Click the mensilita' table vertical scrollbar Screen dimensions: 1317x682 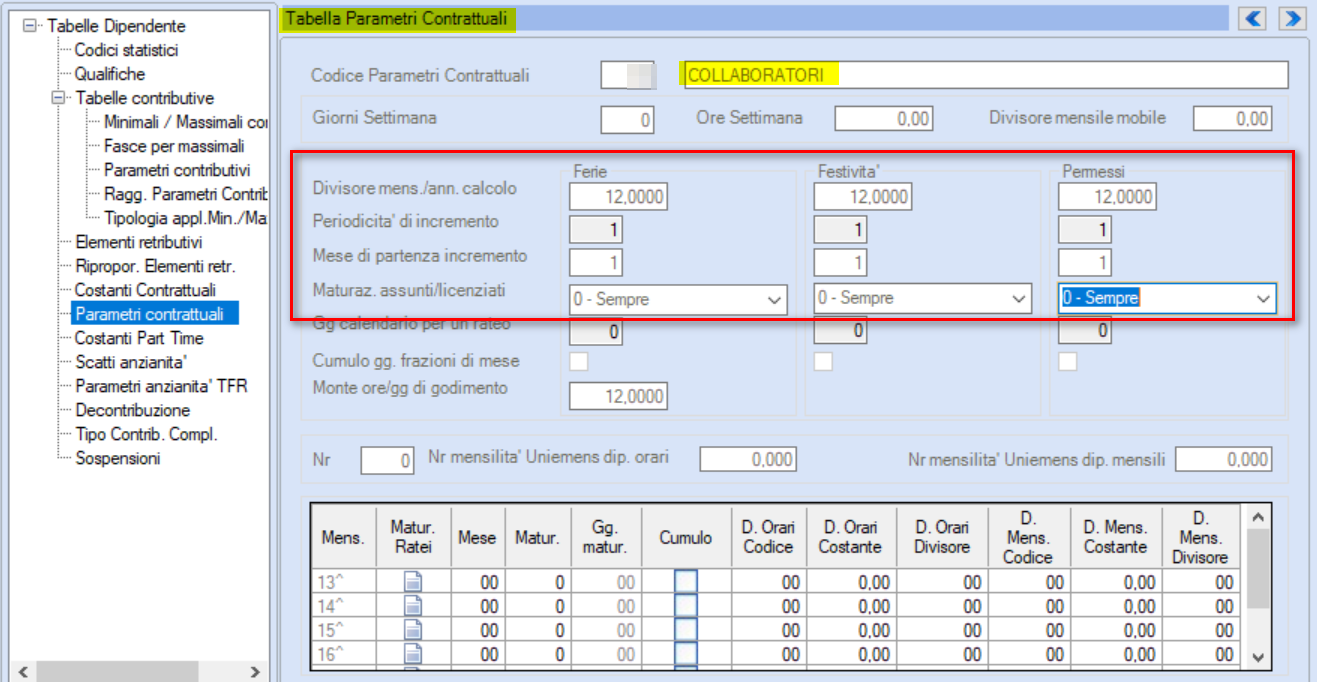(x=1258, y=586)
